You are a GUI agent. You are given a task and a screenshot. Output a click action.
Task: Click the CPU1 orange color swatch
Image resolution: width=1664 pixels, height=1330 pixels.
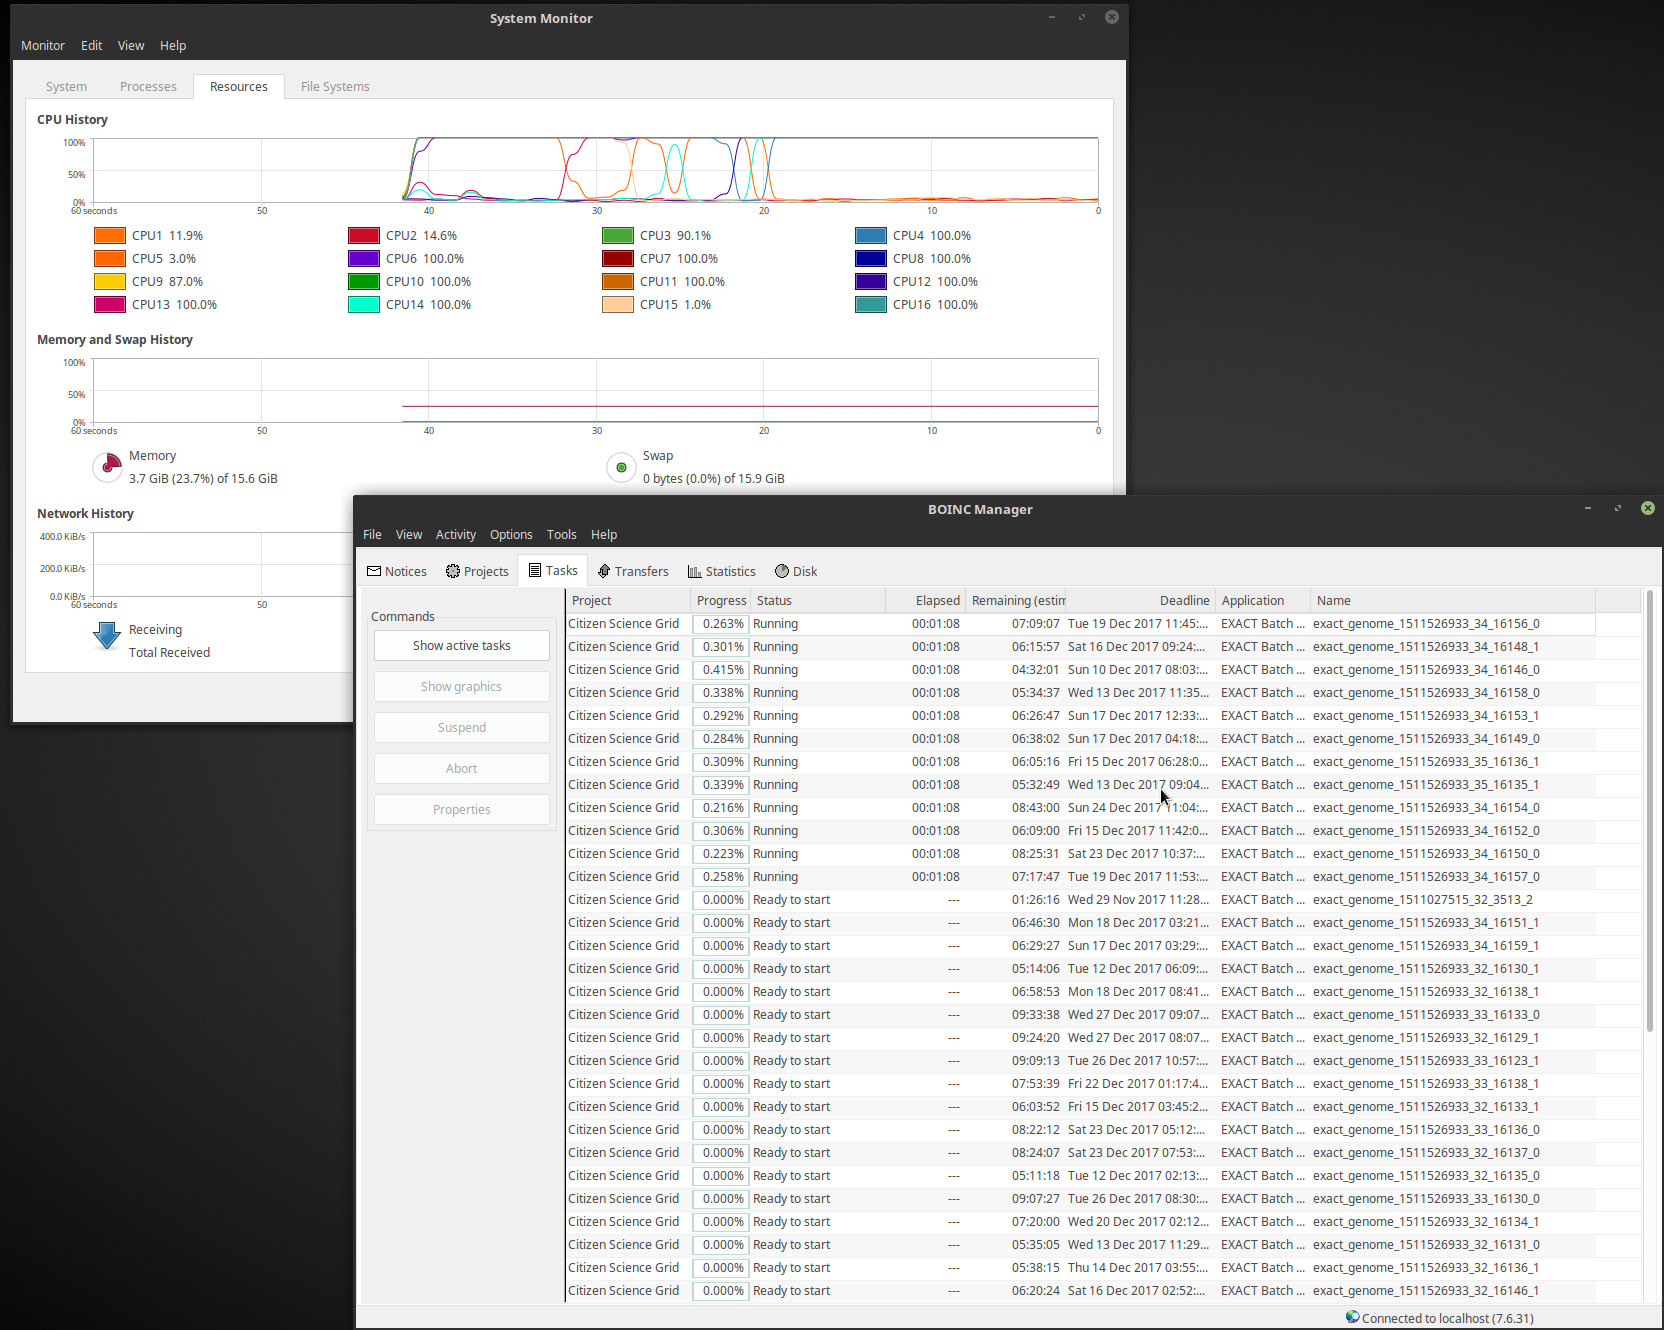pyautogui.click(x=110, y=236)
